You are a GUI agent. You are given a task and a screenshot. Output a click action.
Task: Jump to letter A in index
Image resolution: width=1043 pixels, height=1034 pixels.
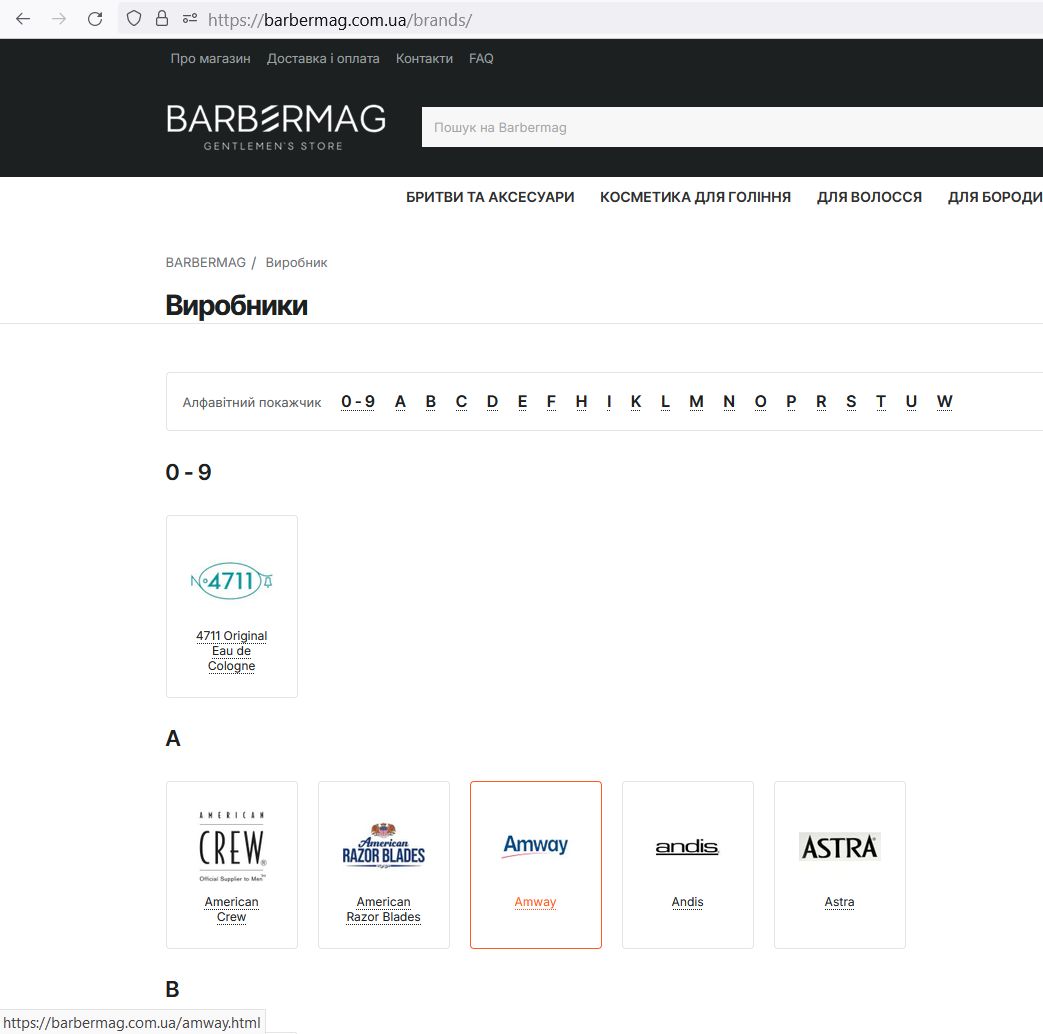(400, 401)
